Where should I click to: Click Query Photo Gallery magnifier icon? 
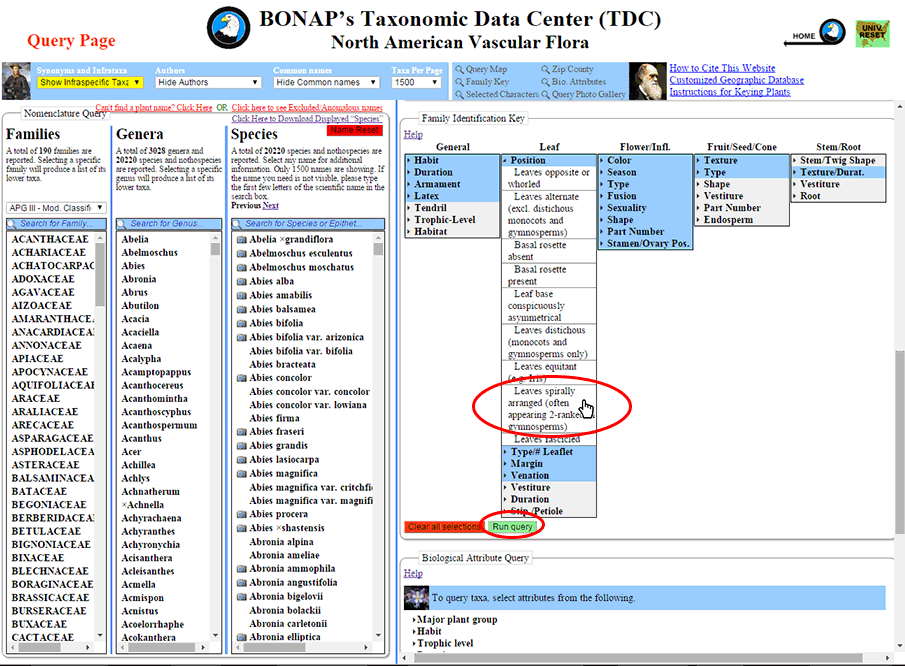545,95
